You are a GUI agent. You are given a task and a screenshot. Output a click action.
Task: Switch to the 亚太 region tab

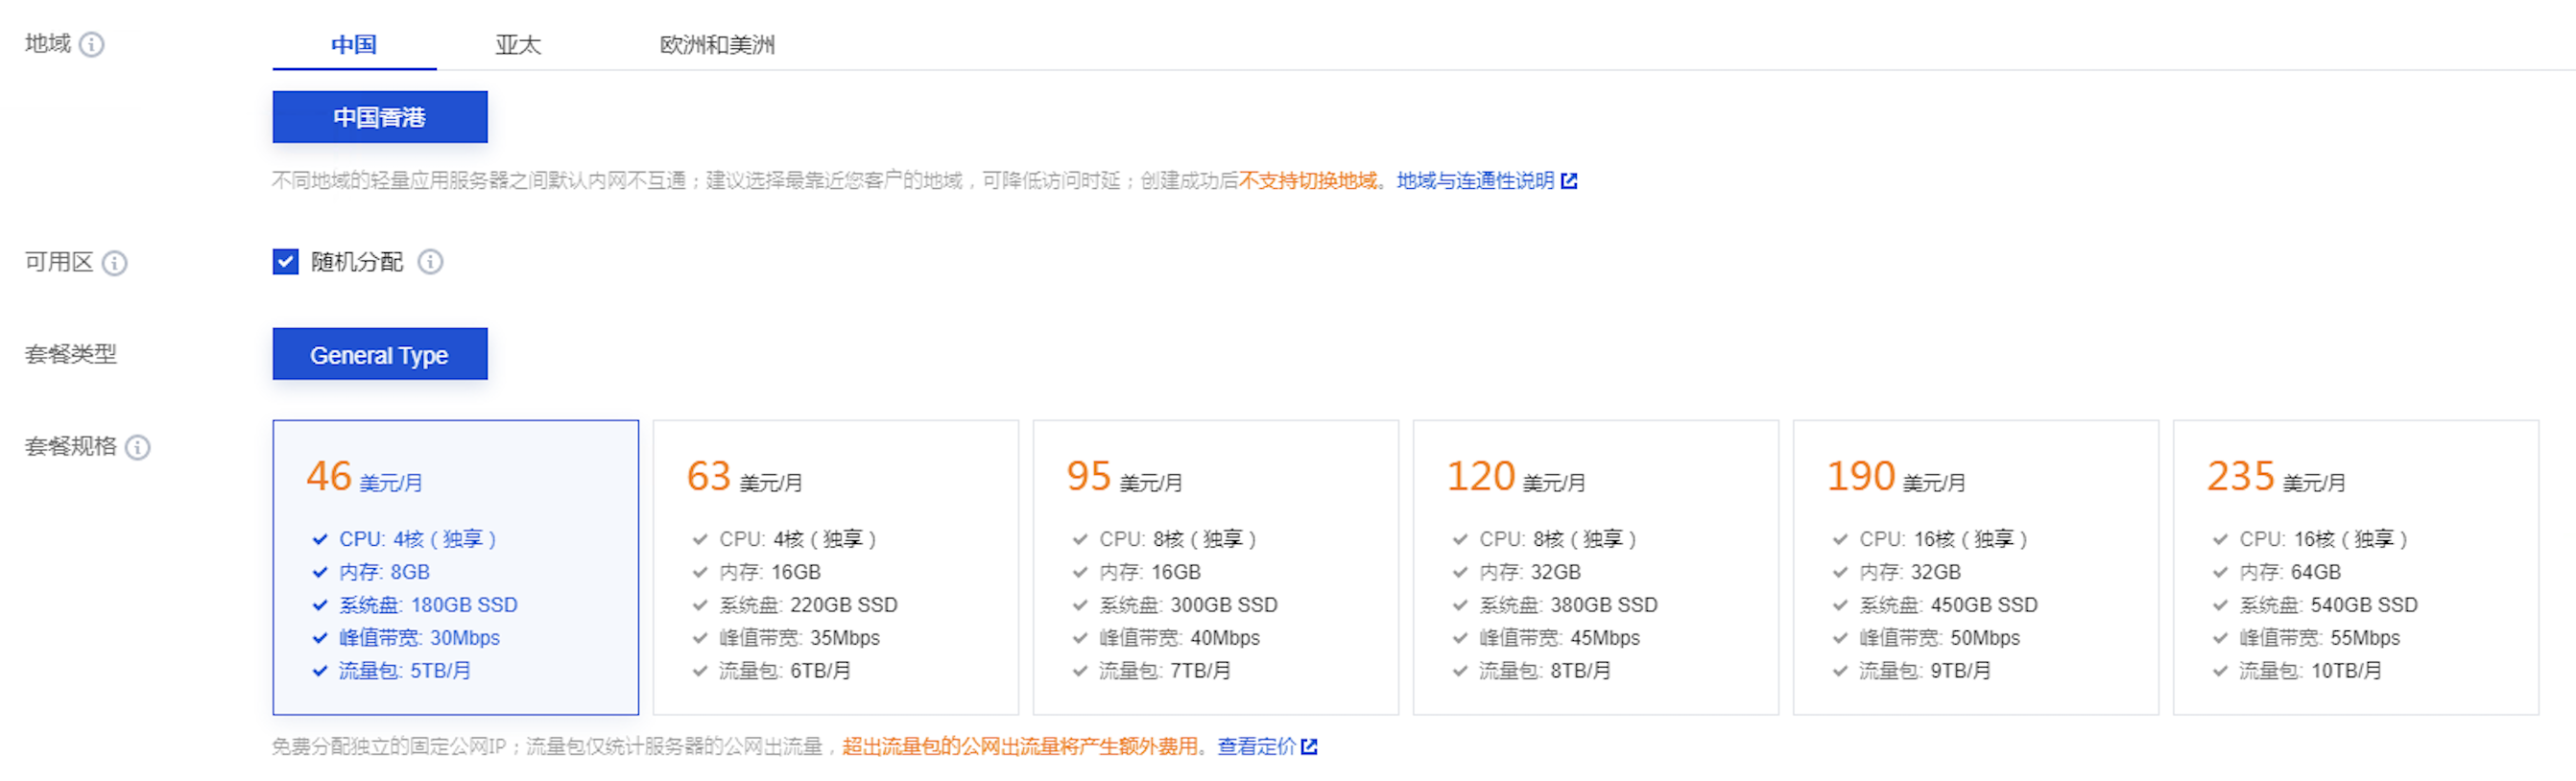[x=517, y=45]
